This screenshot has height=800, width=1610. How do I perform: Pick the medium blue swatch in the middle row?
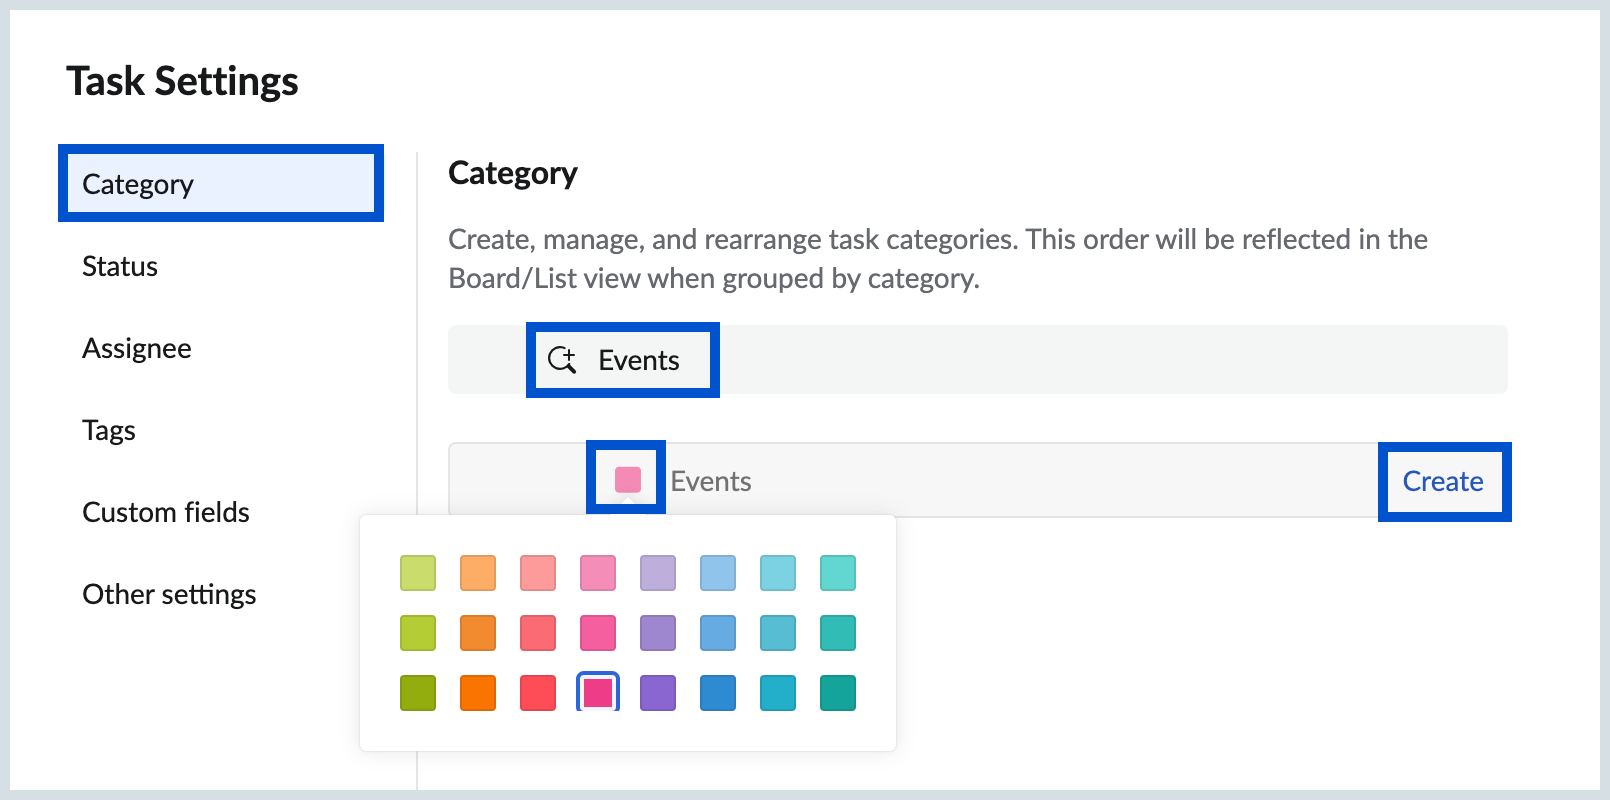click(718, 633)
